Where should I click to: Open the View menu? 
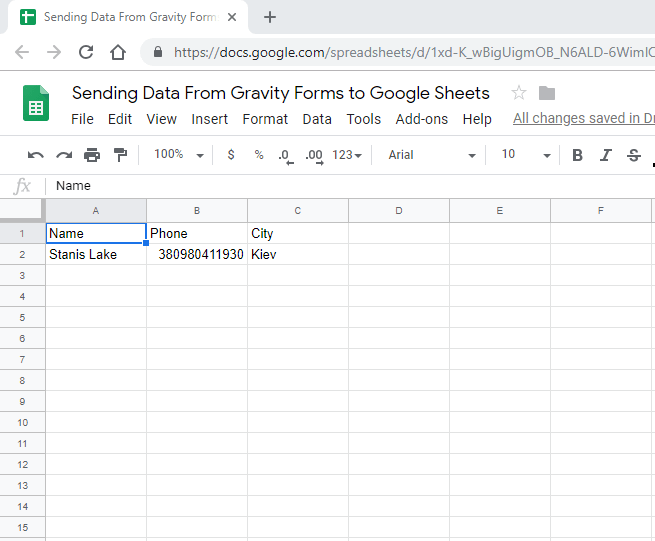161,119
